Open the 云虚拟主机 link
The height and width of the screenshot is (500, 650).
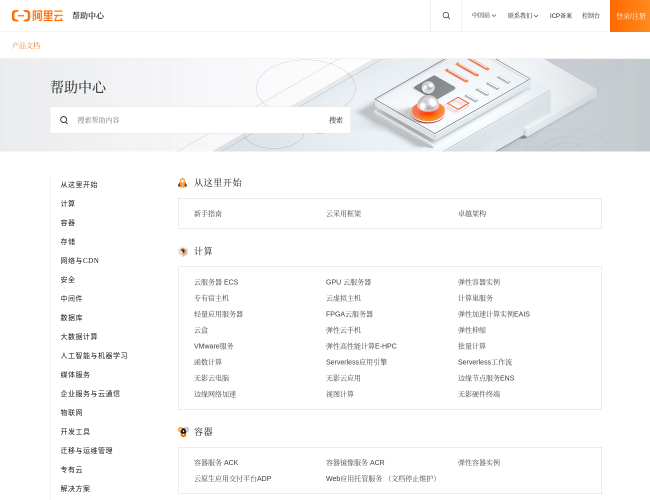click(343, 298)
